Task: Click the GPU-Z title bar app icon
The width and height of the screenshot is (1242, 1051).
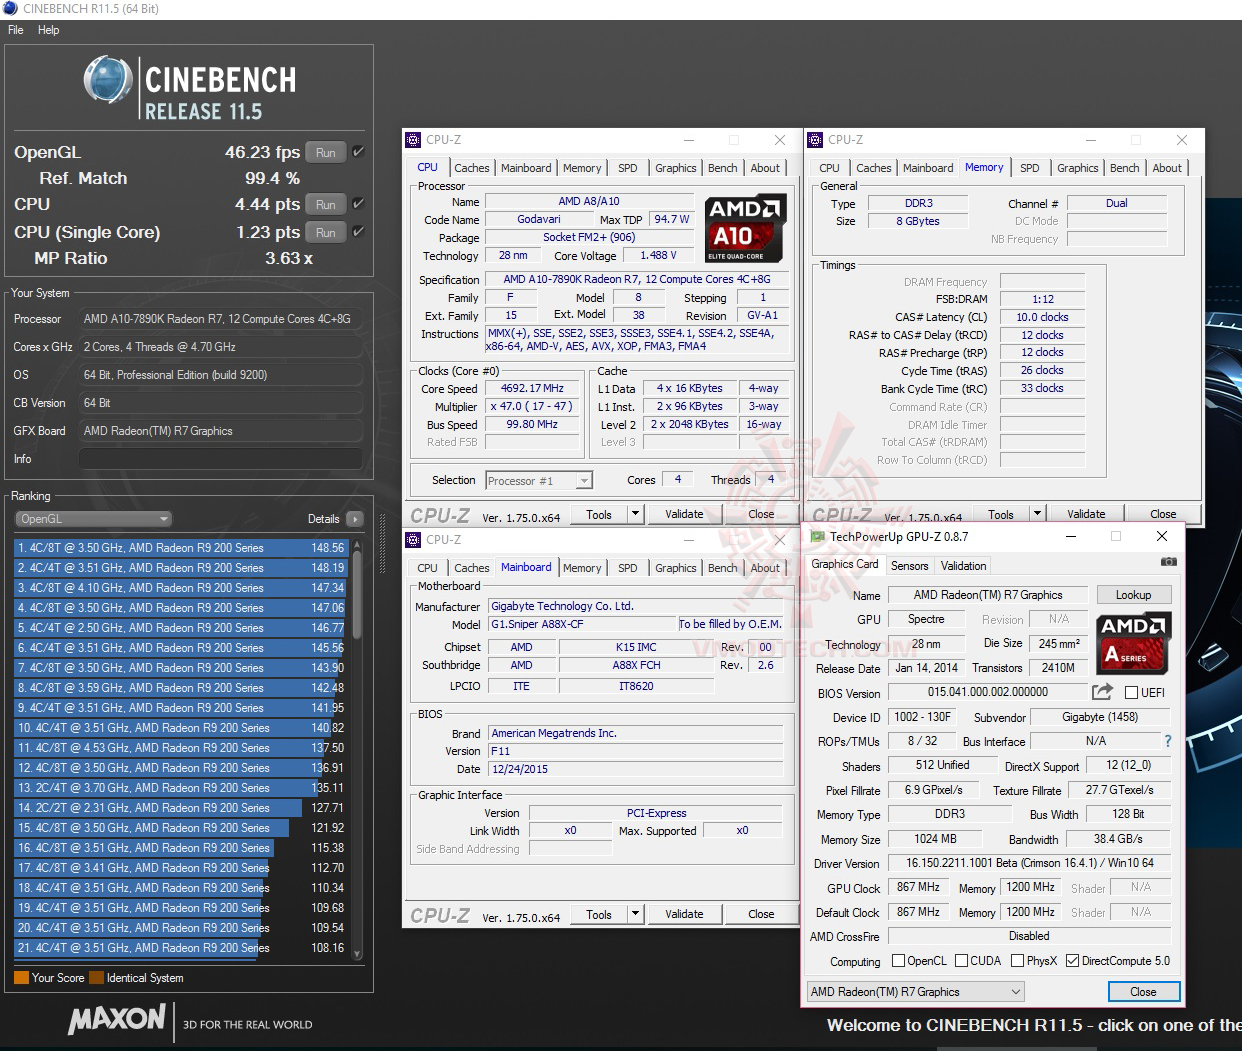Action: pos(817,537)
